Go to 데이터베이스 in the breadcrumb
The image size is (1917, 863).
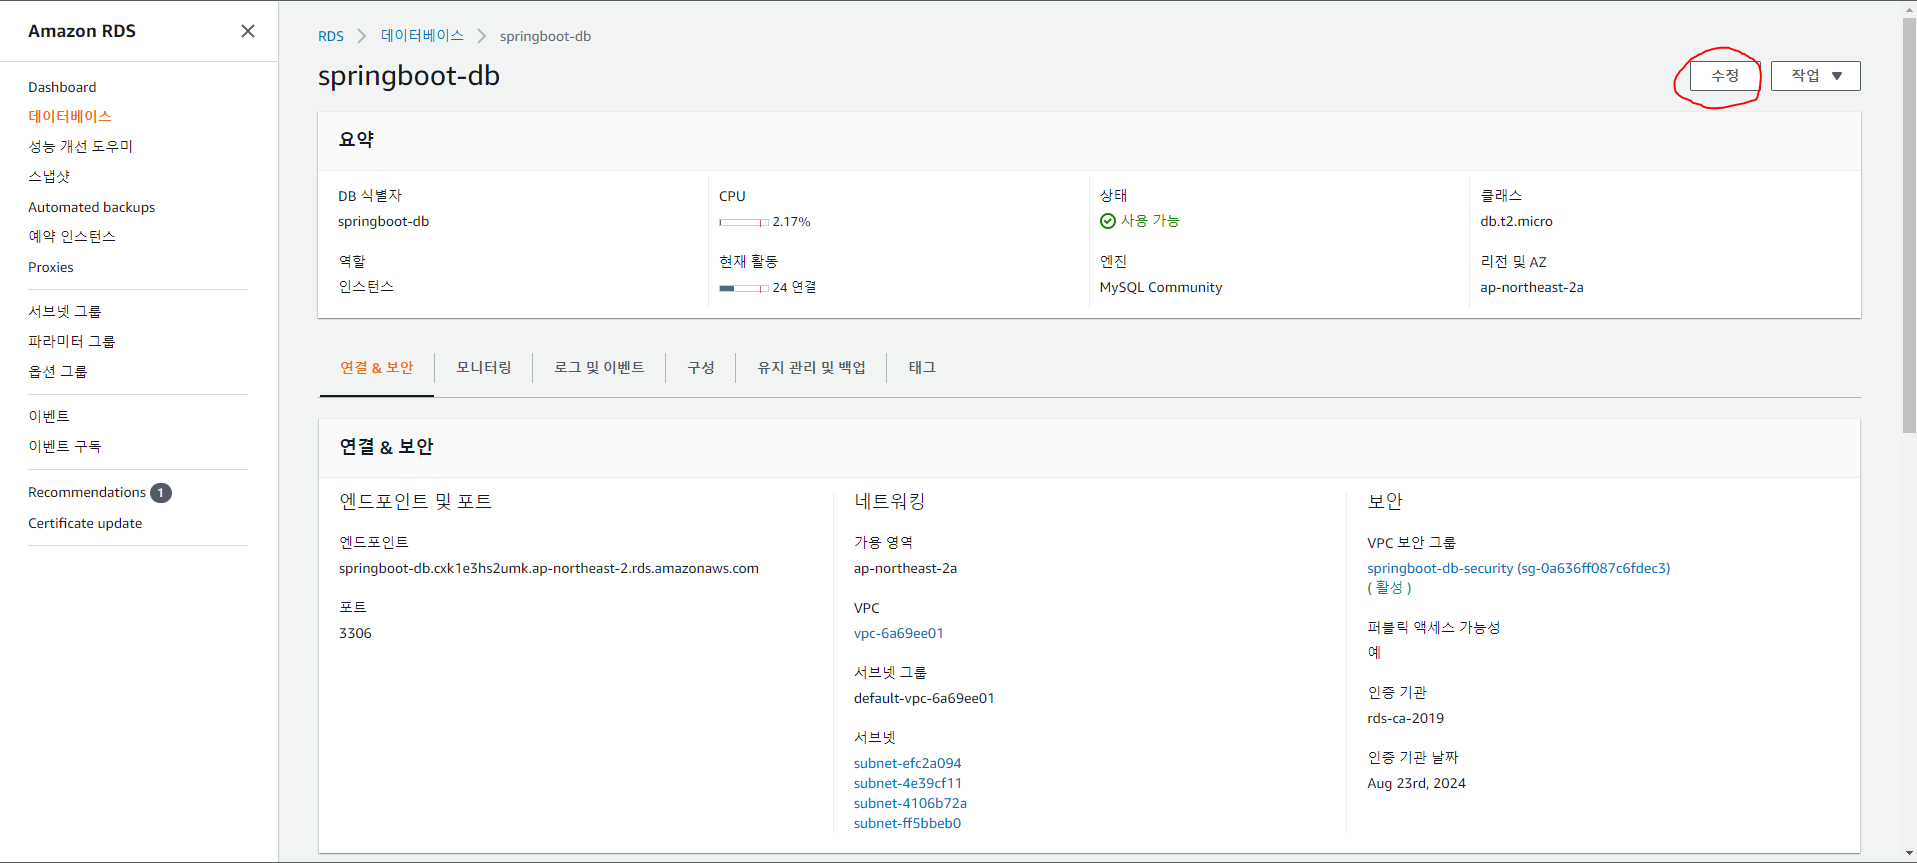(x=422, y=36)
